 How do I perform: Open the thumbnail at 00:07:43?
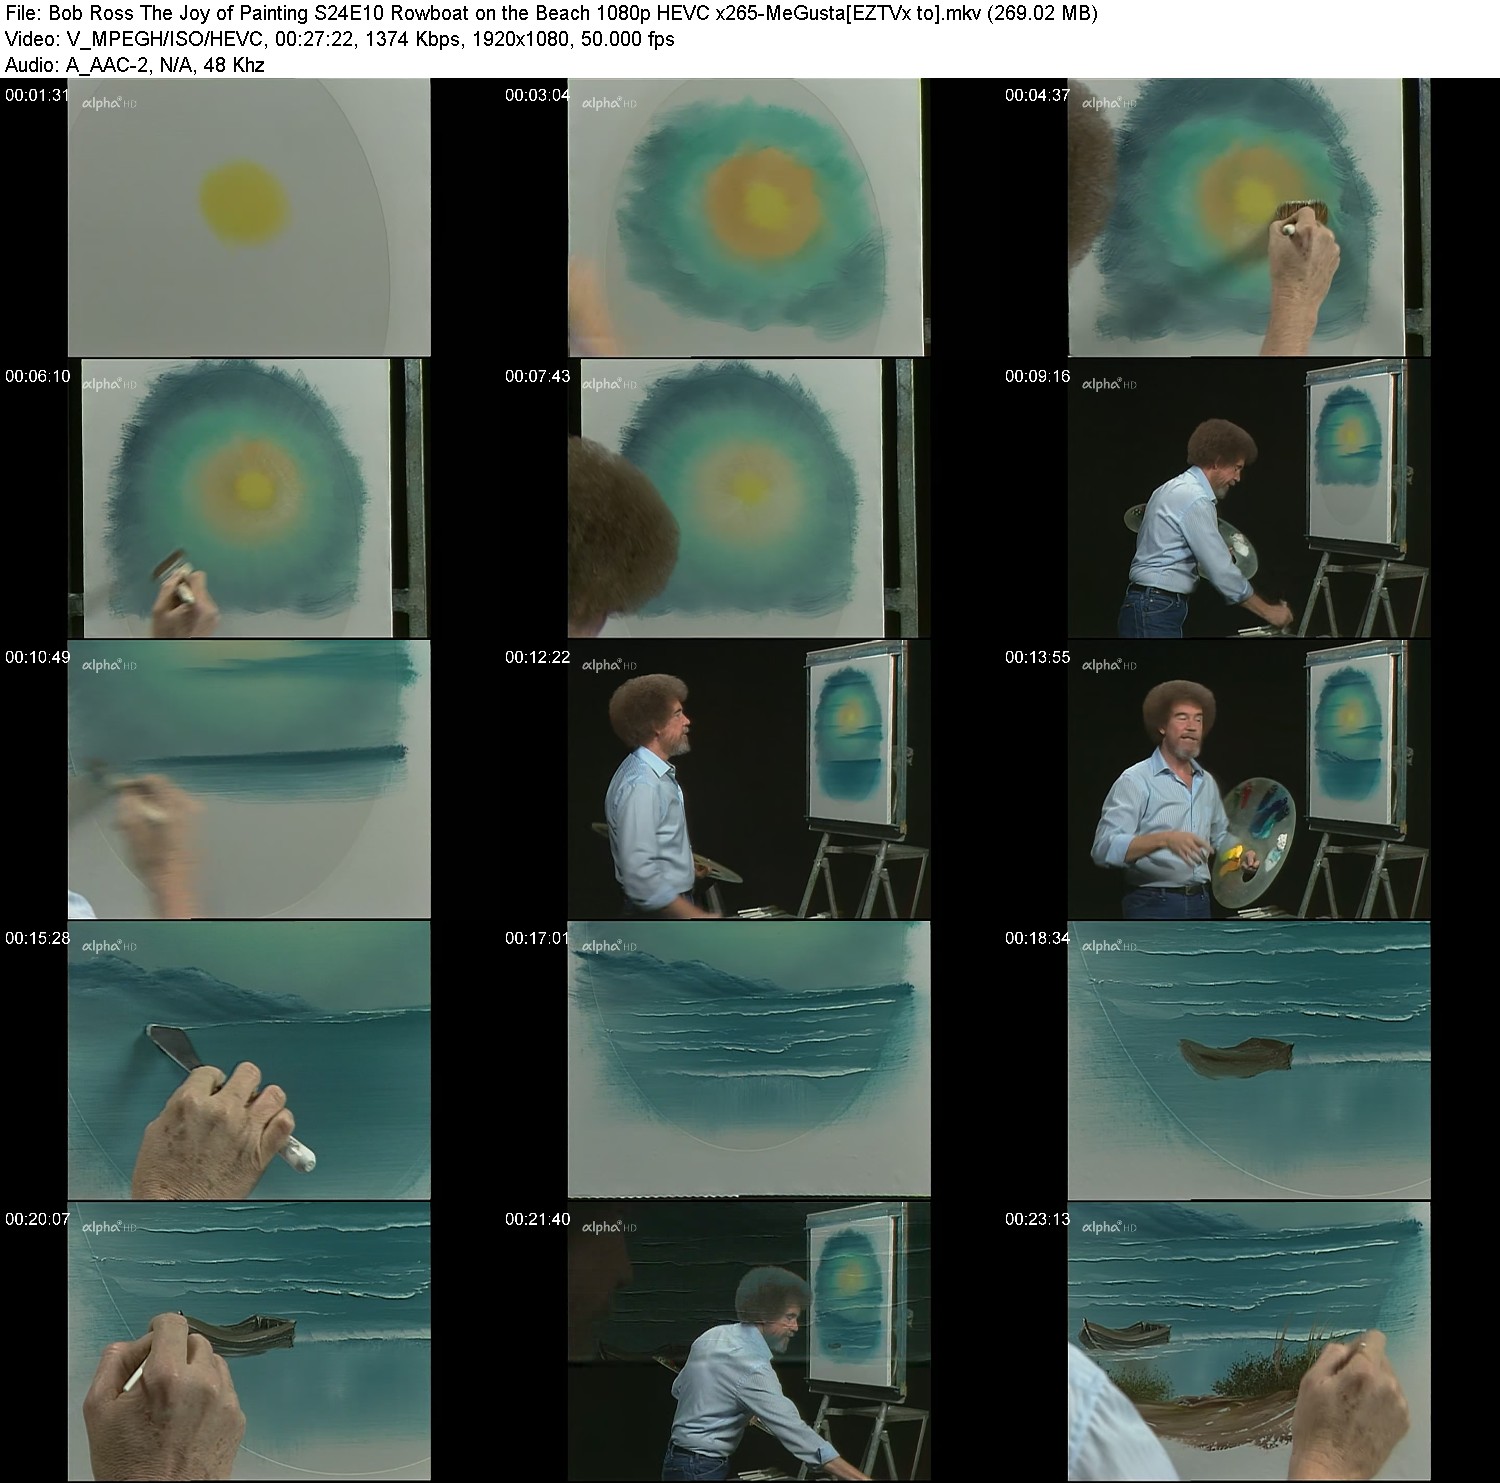point(750,499)
